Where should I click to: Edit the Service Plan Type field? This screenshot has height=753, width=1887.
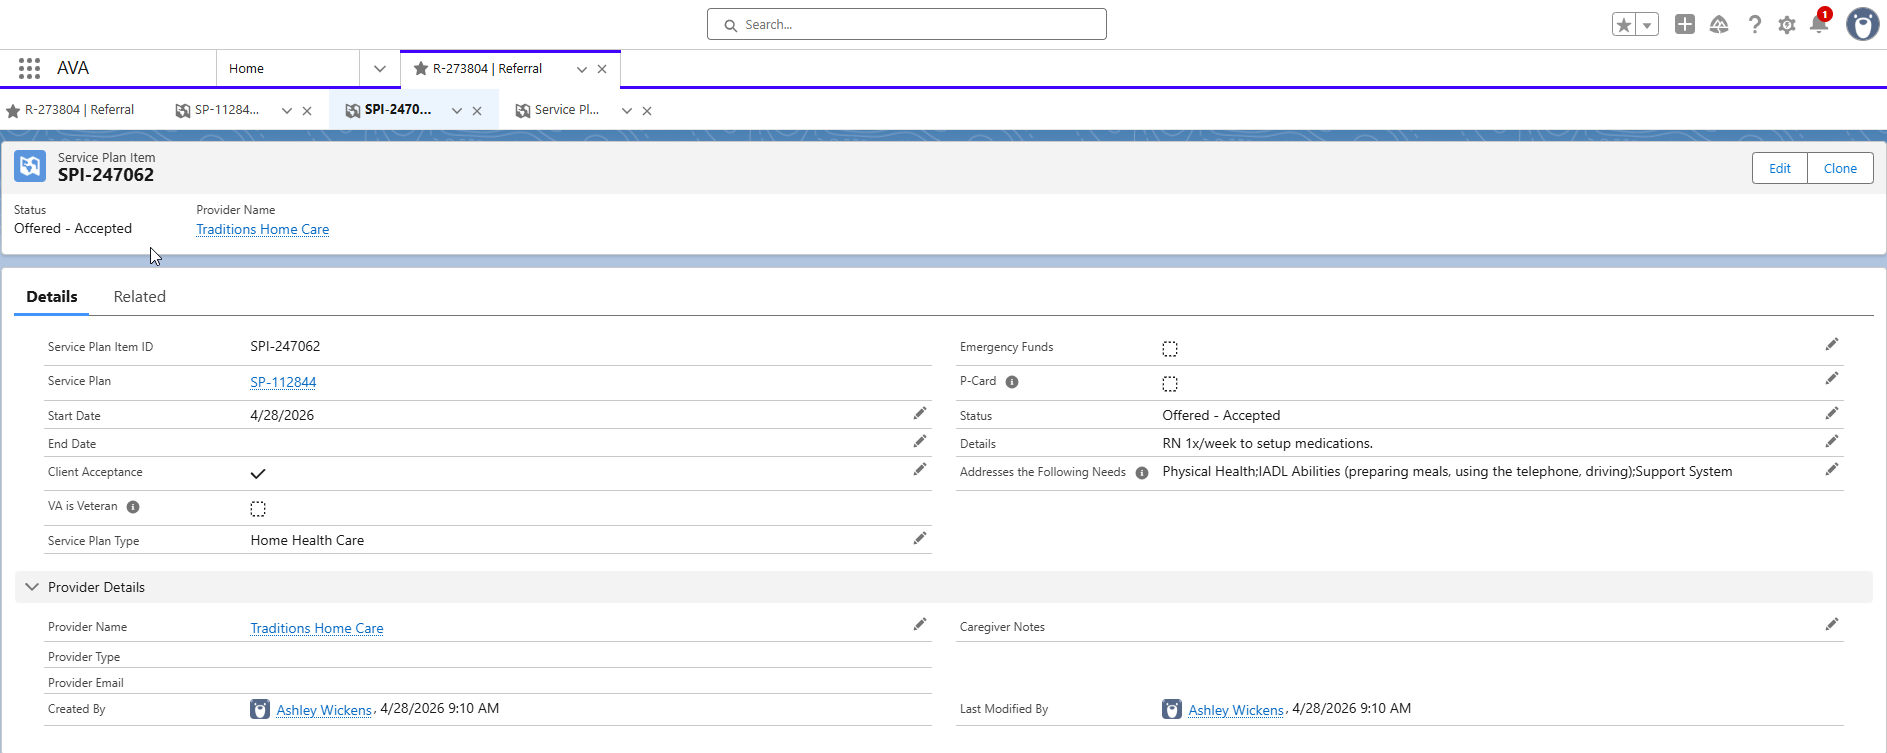(x=920, y=539)
